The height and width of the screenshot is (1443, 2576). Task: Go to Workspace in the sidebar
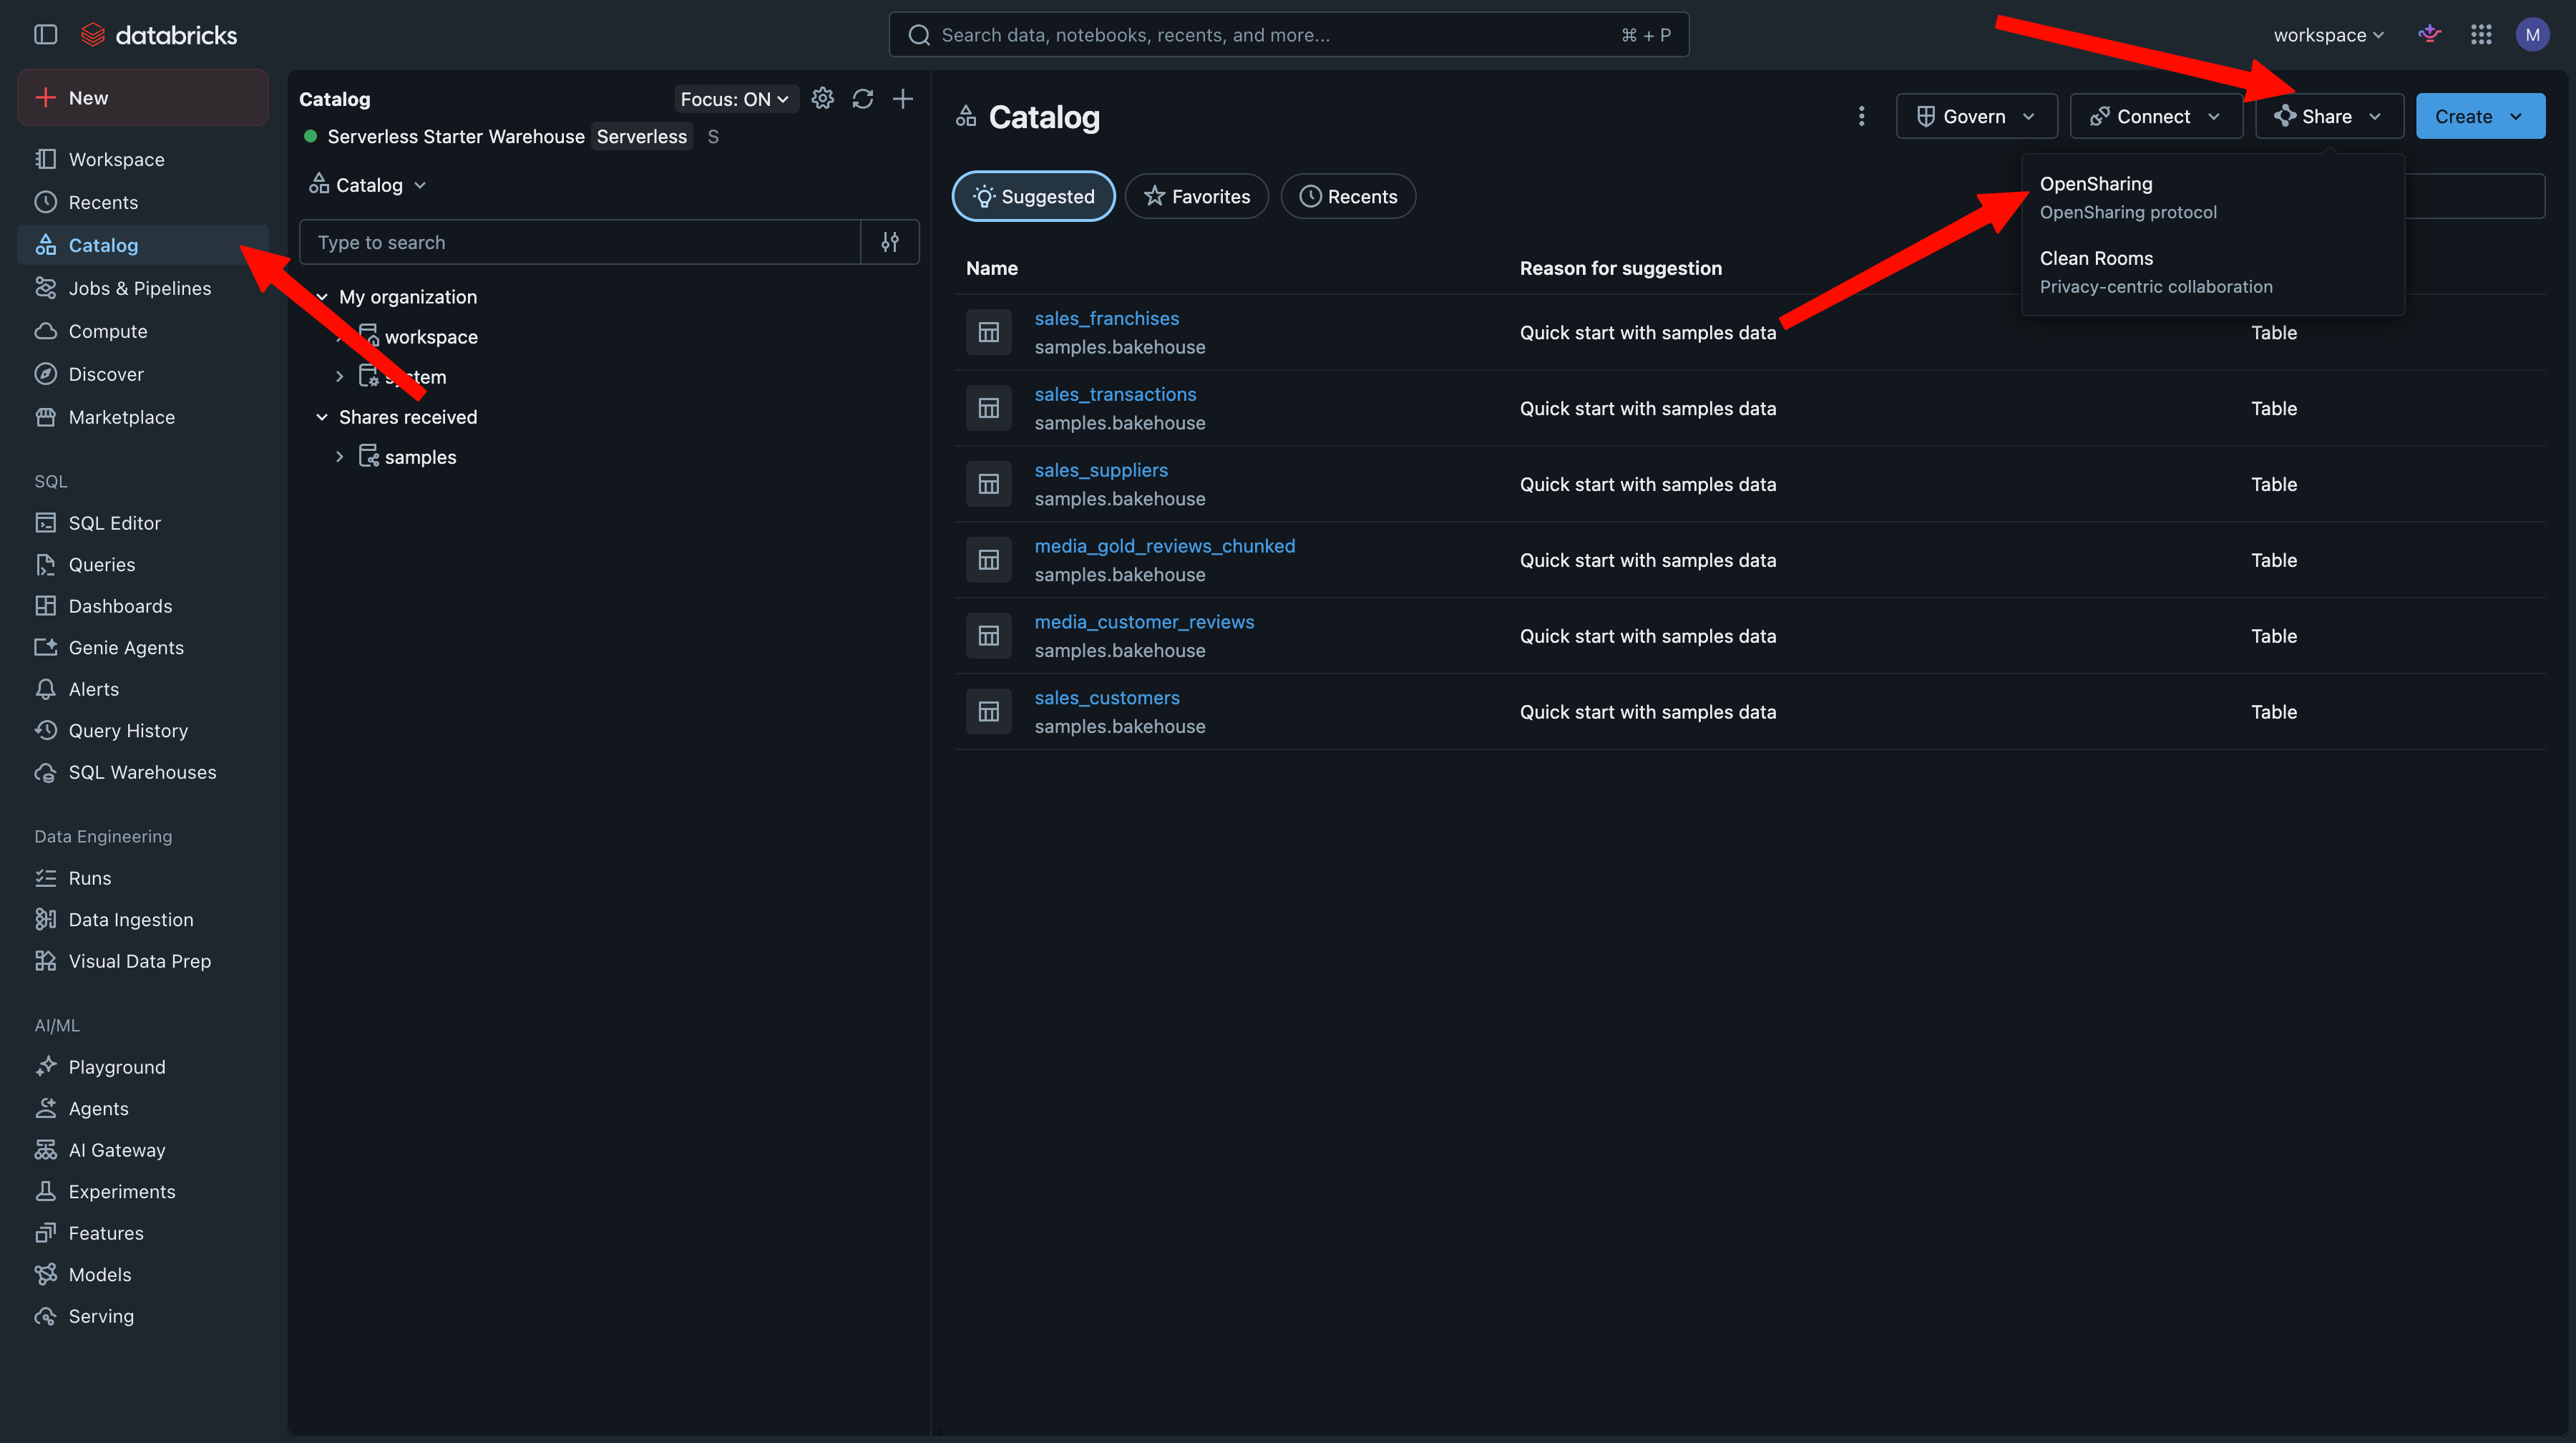point(143,159)
